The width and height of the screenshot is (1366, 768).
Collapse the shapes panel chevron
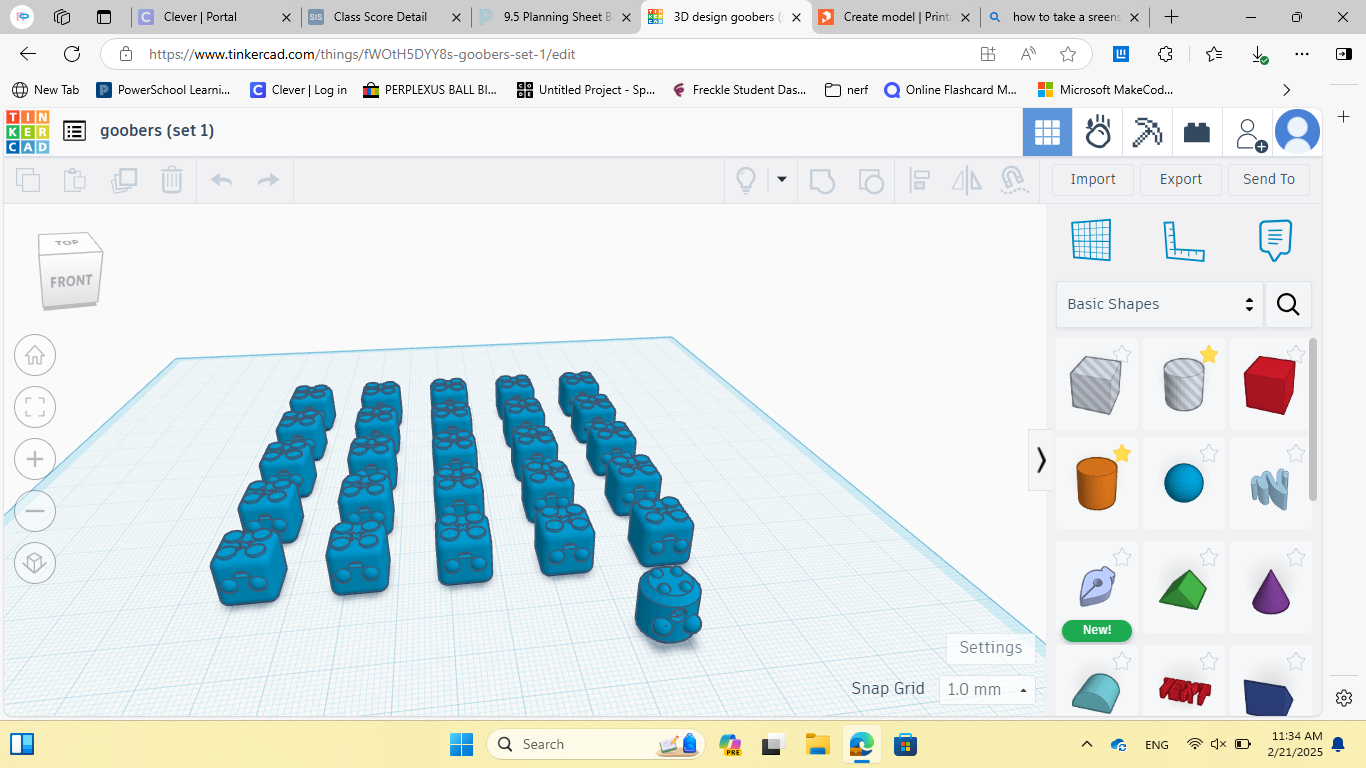tap(1041, 460)
